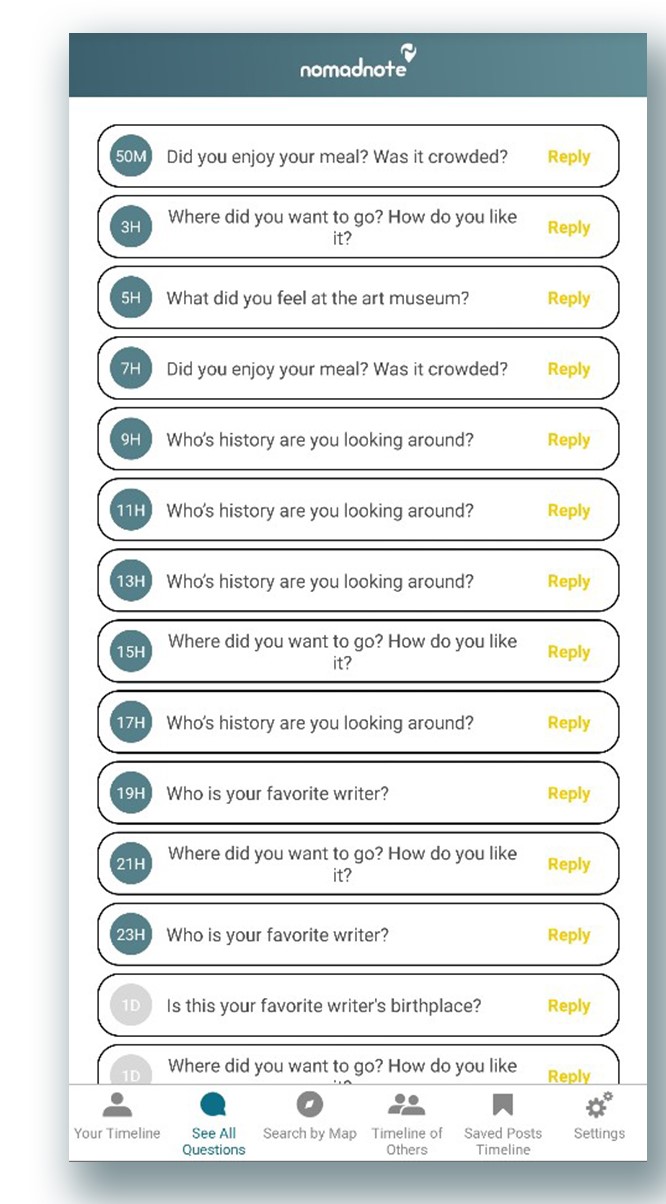Click the 5H timestamp badge
The image size is (666, 1204).
tap(129, 298)
